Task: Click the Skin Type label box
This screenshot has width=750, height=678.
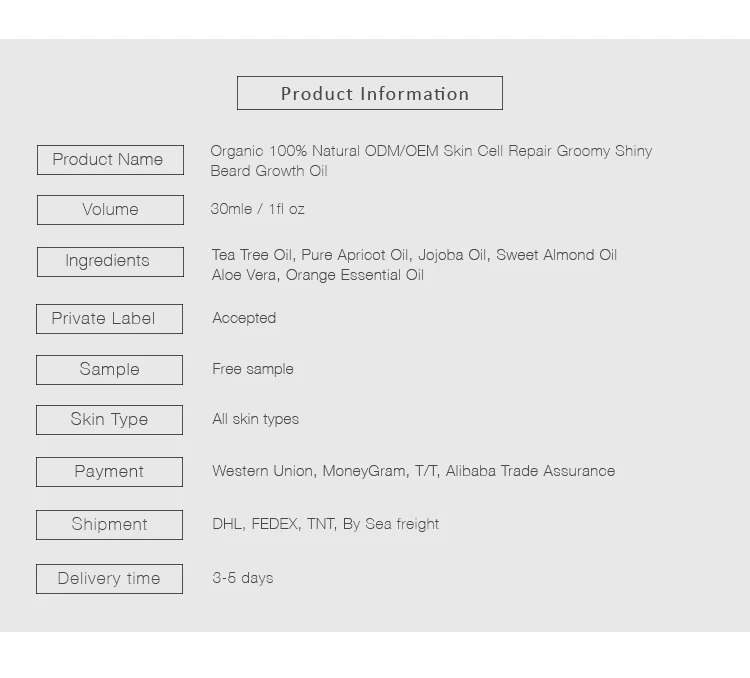Action: pos(109,420)
